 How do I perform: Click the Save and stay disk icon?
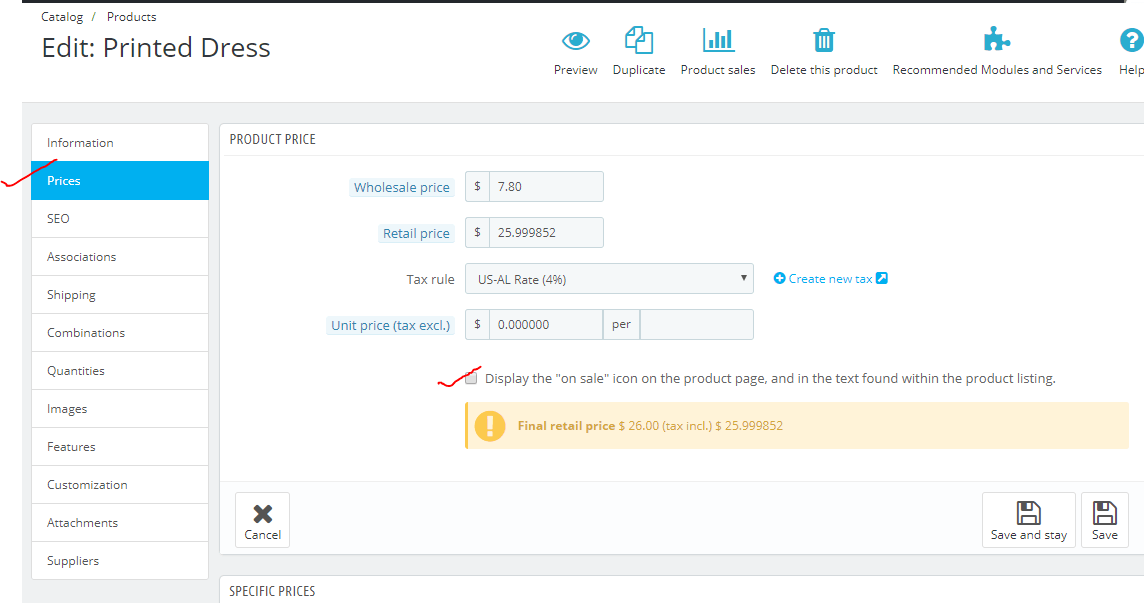1029,512
